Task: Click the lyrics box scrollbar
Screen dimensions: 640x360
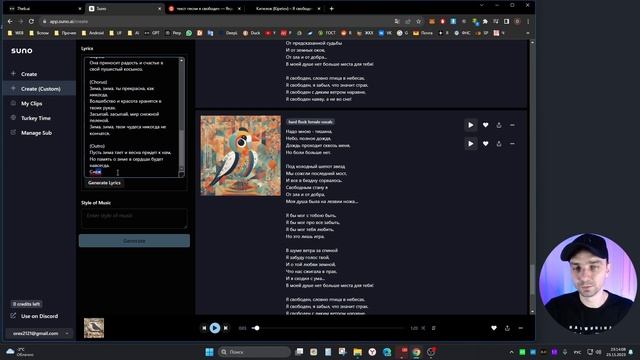Action: click(x=182, y=114)
